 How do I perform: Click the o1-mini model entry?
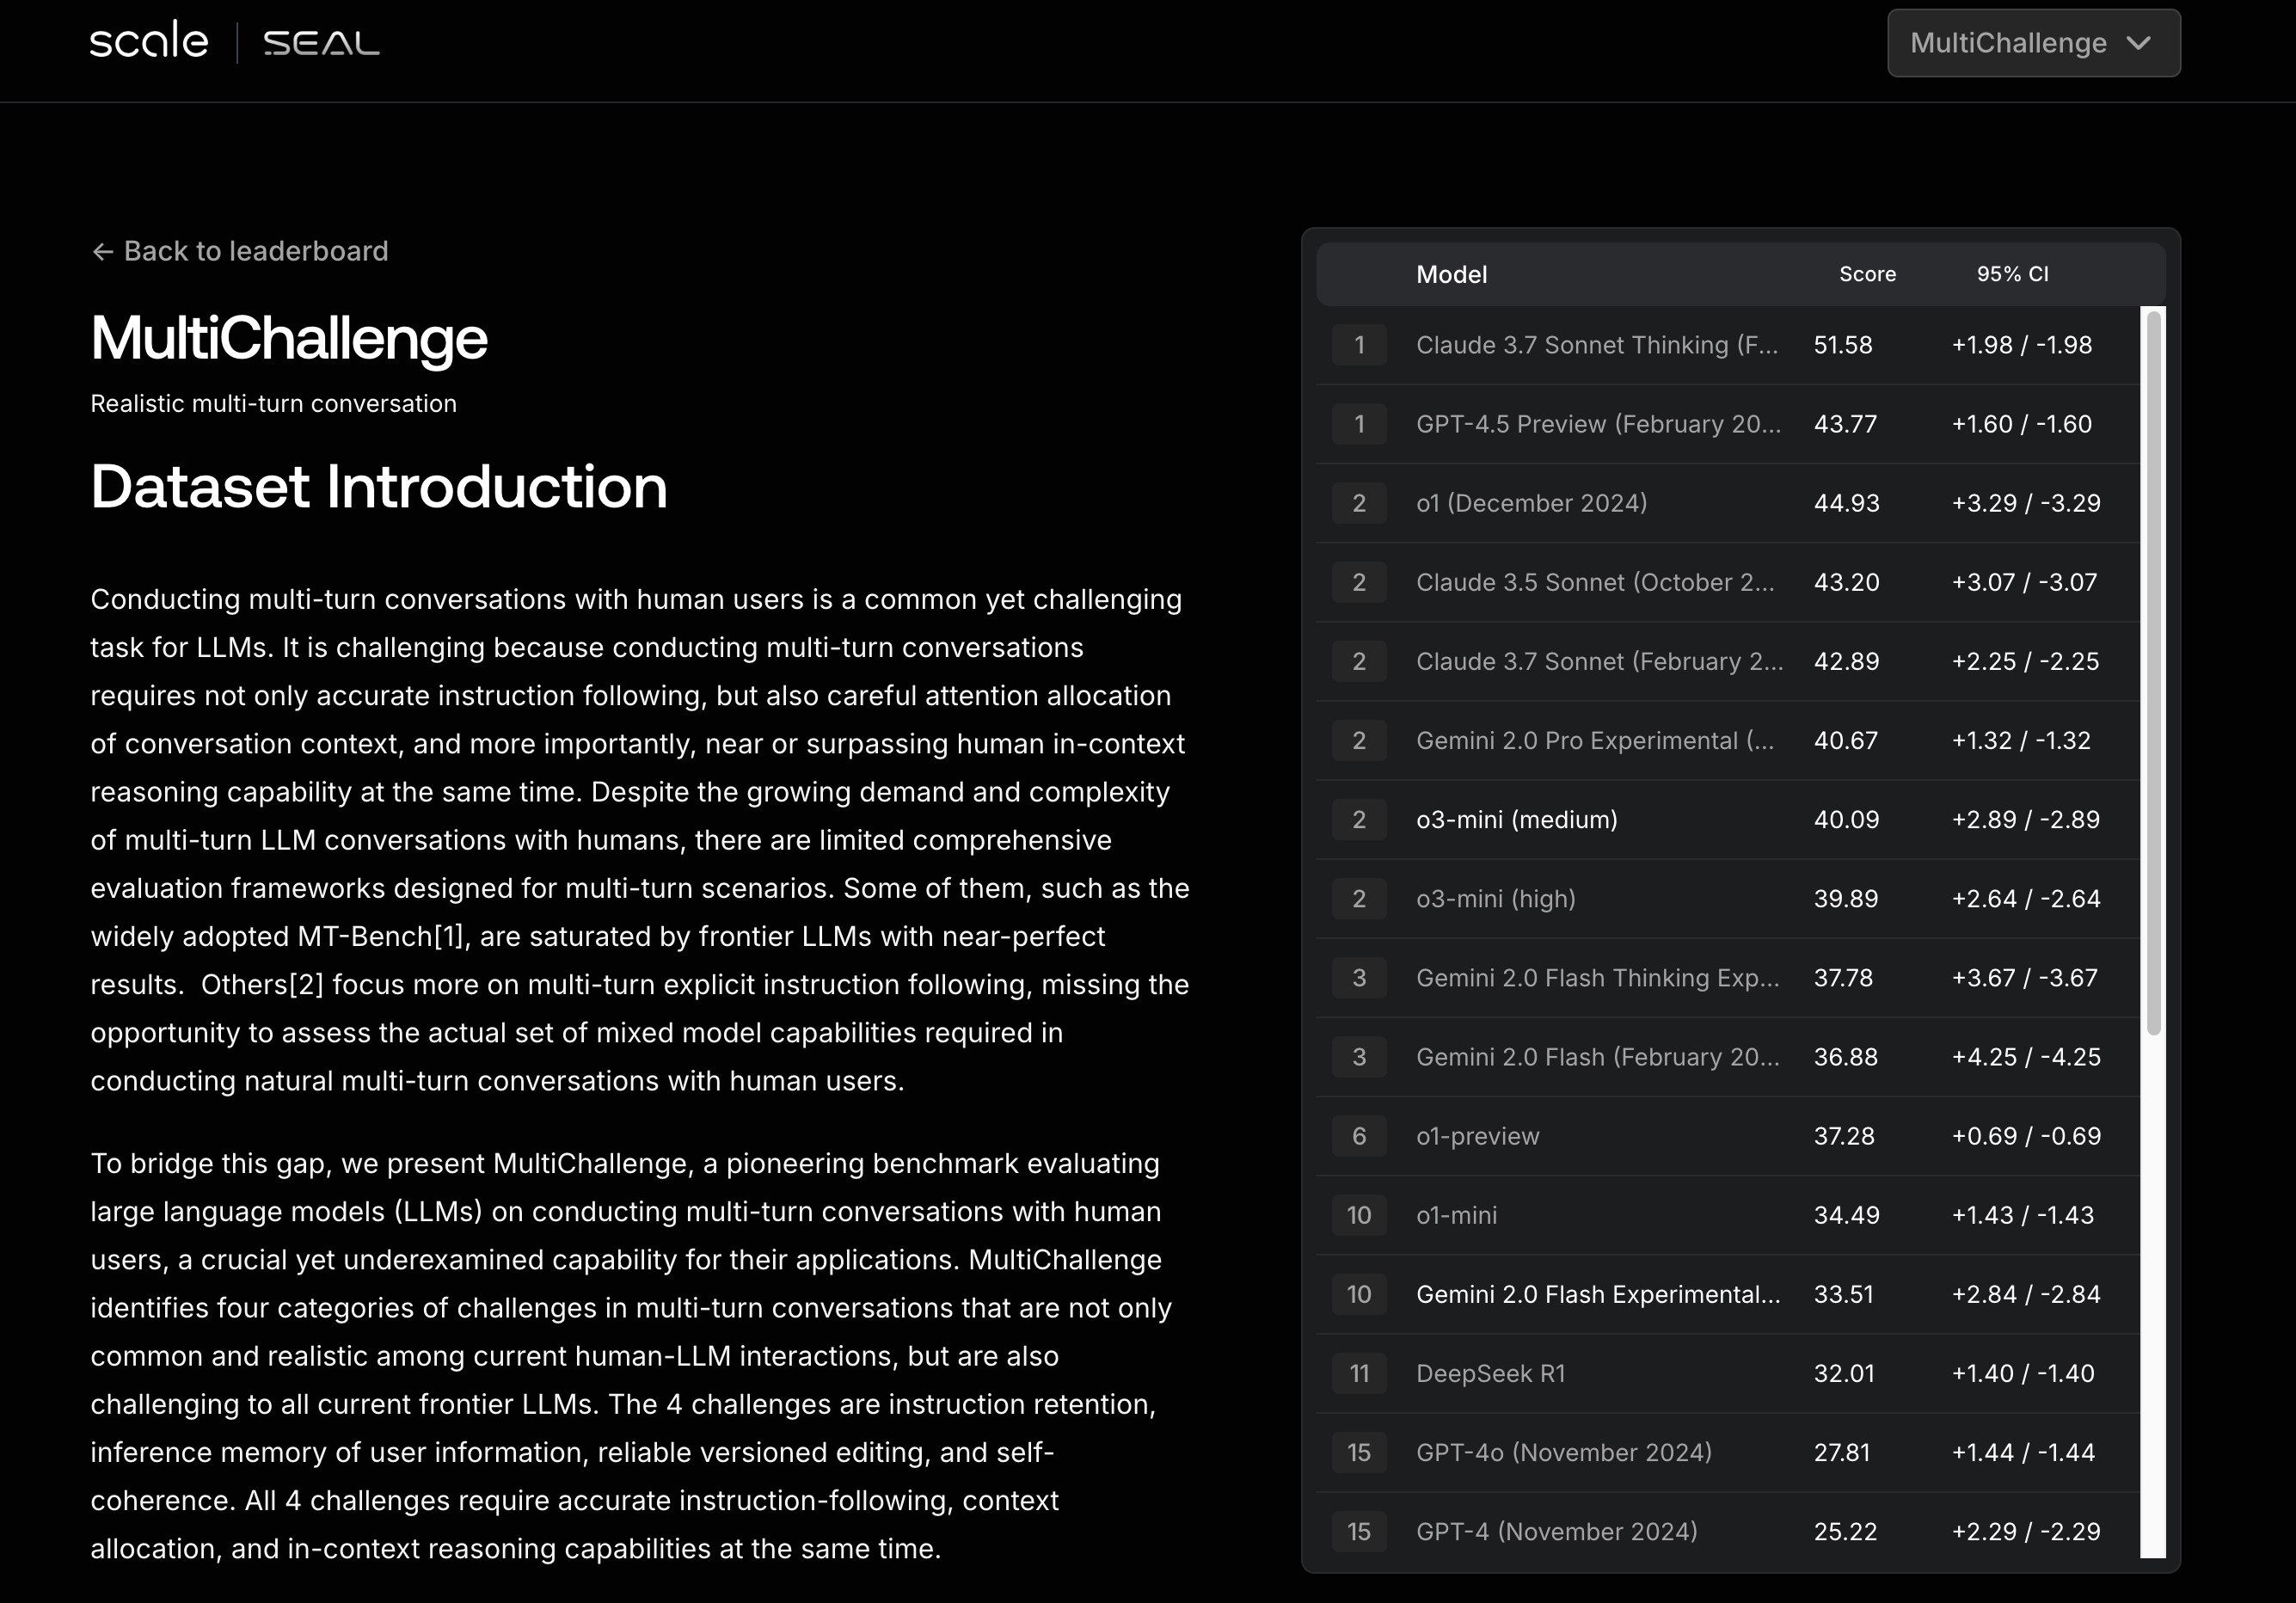[1456, 1215]
